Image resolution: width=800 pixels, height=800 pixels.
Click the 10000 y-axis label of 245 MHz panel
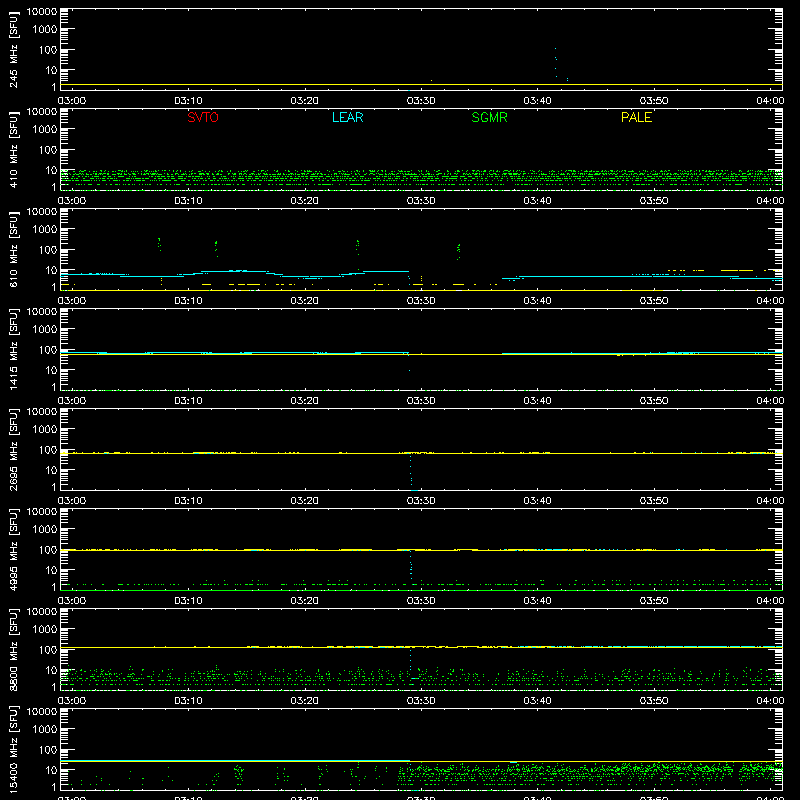coord(42,12)
